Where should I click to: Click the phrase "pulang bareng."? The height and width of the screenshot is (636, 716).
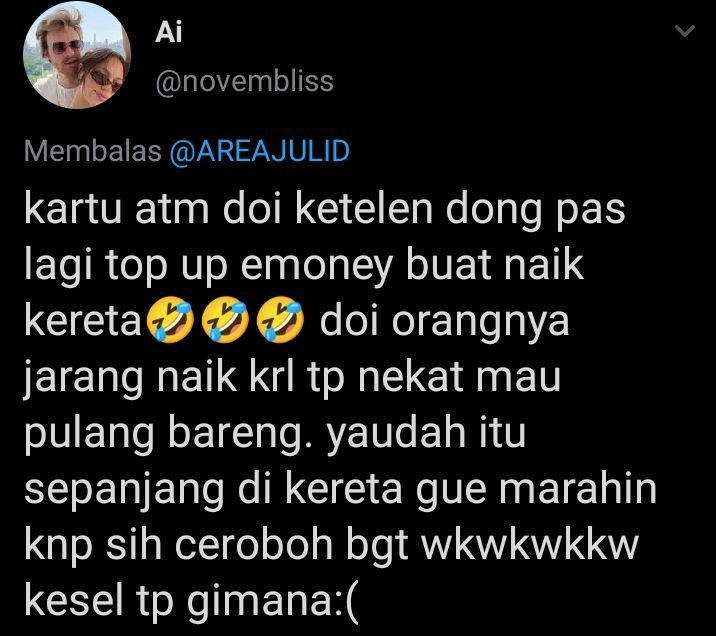(x=169, y=433)
